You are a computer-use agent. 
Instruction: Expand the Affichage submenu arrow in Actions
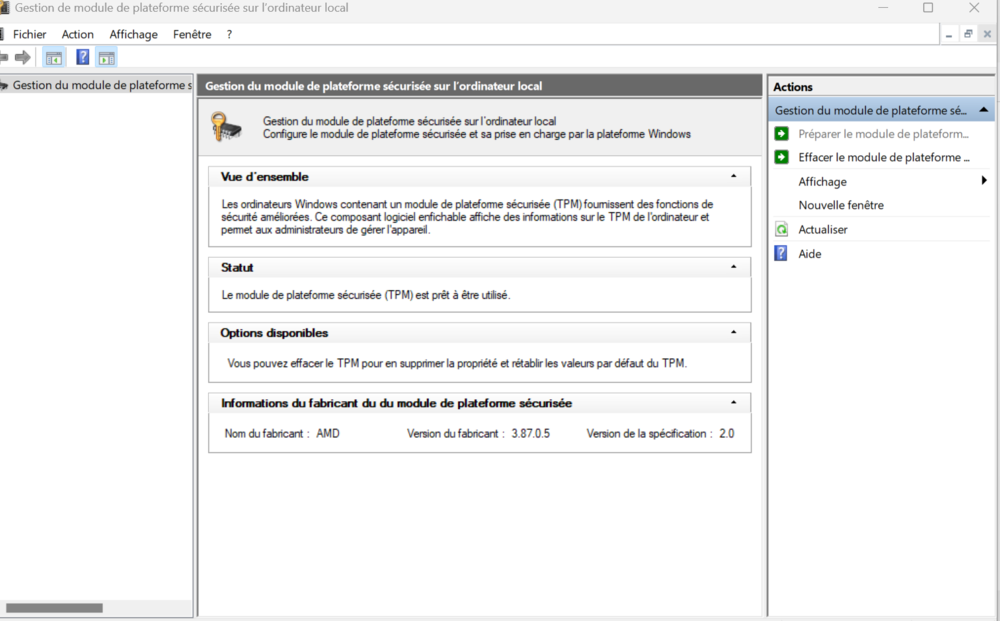point(984,181)
